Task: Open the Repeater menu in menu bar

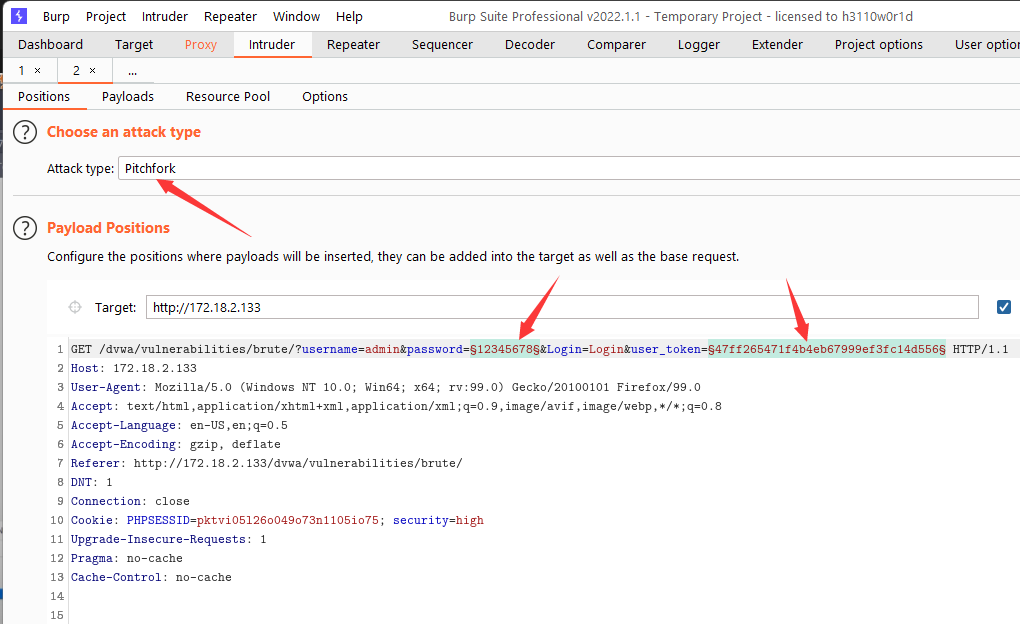Action: [x=230, y=16]
